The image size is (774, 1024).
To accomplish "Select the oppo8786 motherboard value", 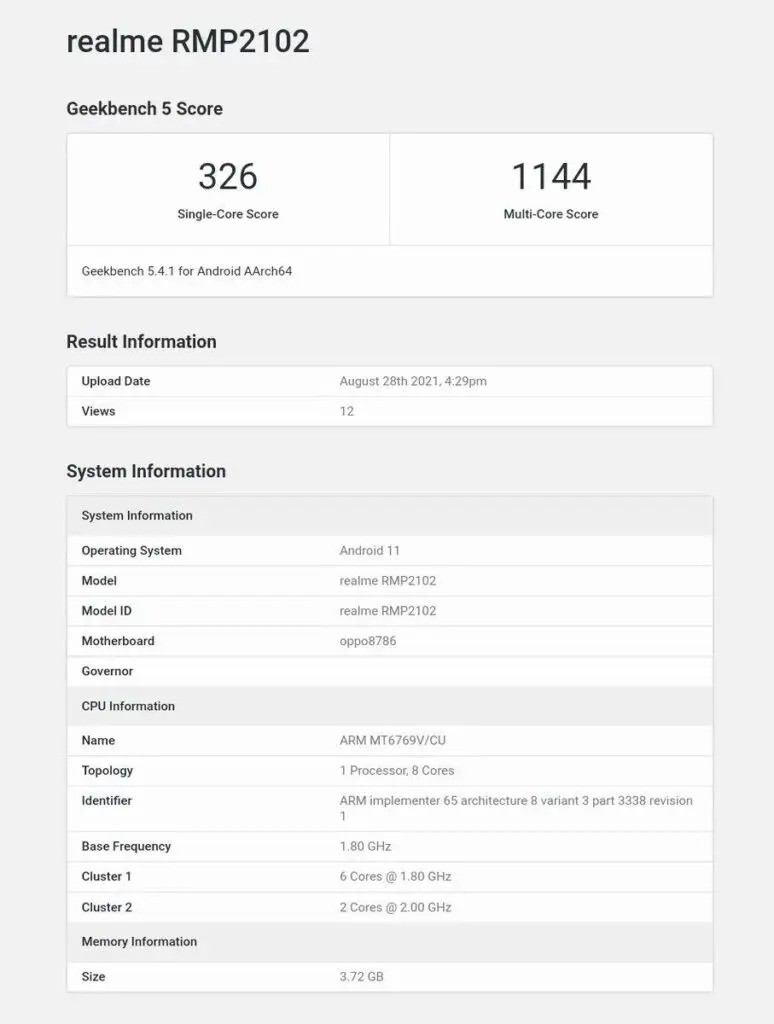I will point(368,641).
